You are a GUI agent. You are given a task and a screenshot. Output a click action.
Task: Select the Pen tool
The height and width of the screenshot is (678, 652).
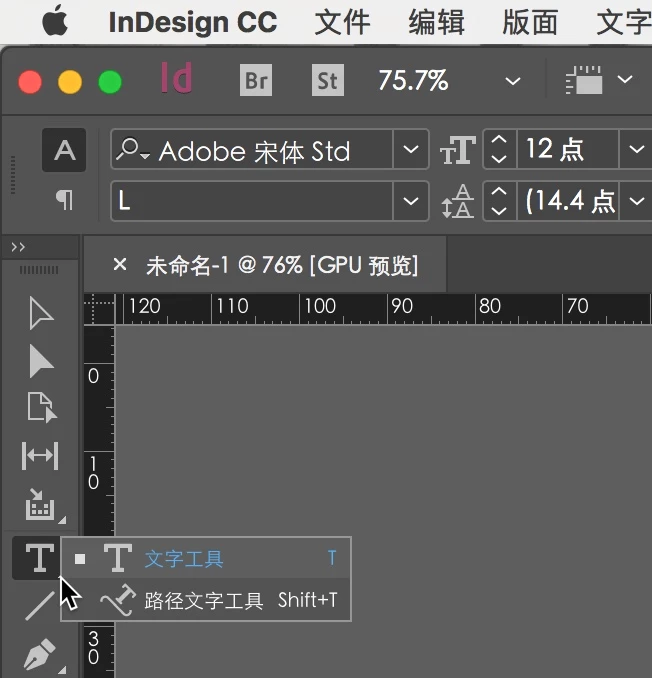click(x=40, y=653)
